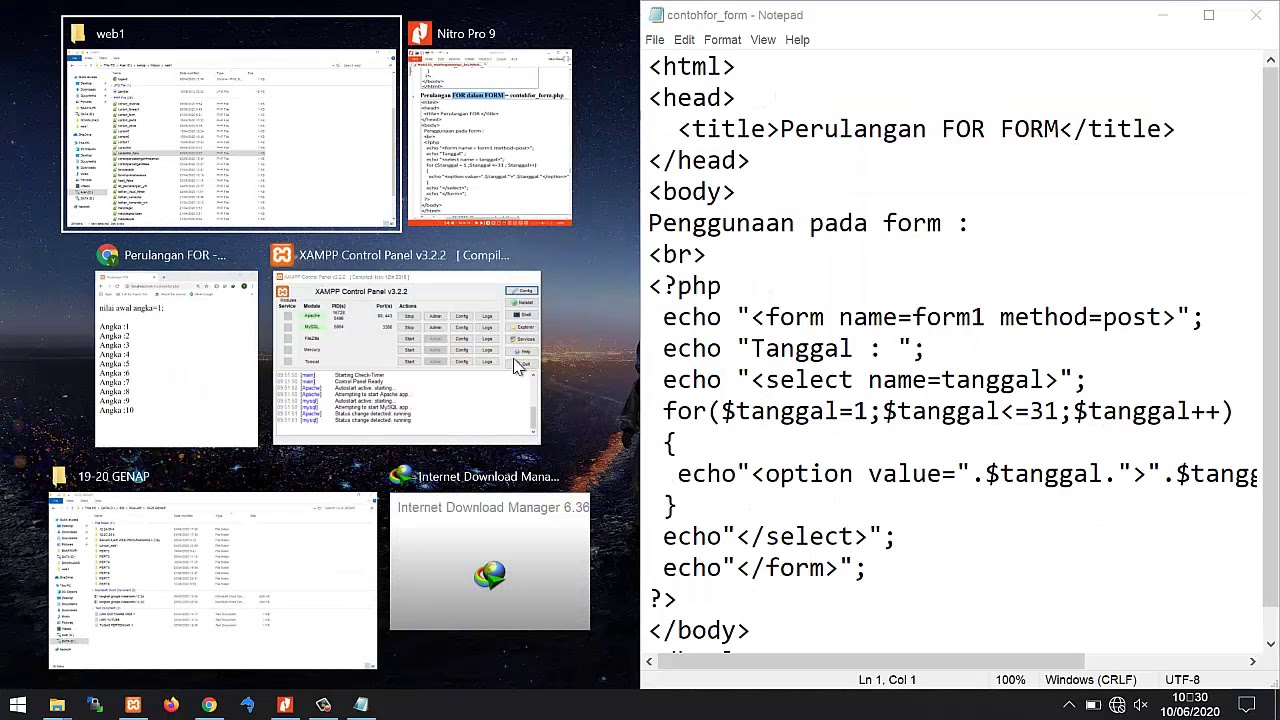1280x720 pixels.
Task: Open the Action Center notifications icon
Action: coord(1247,705)
